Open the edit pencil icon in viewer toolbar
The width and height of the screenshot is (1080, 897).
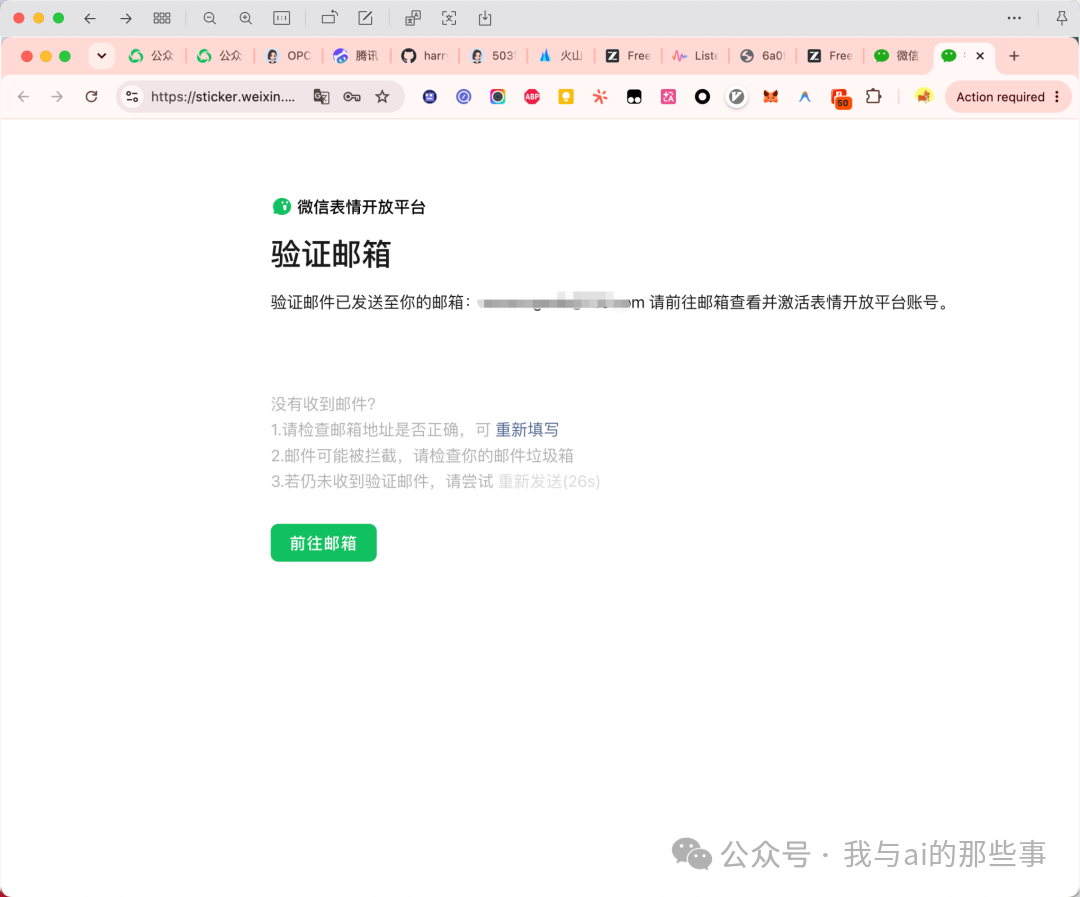pos(366,19)
